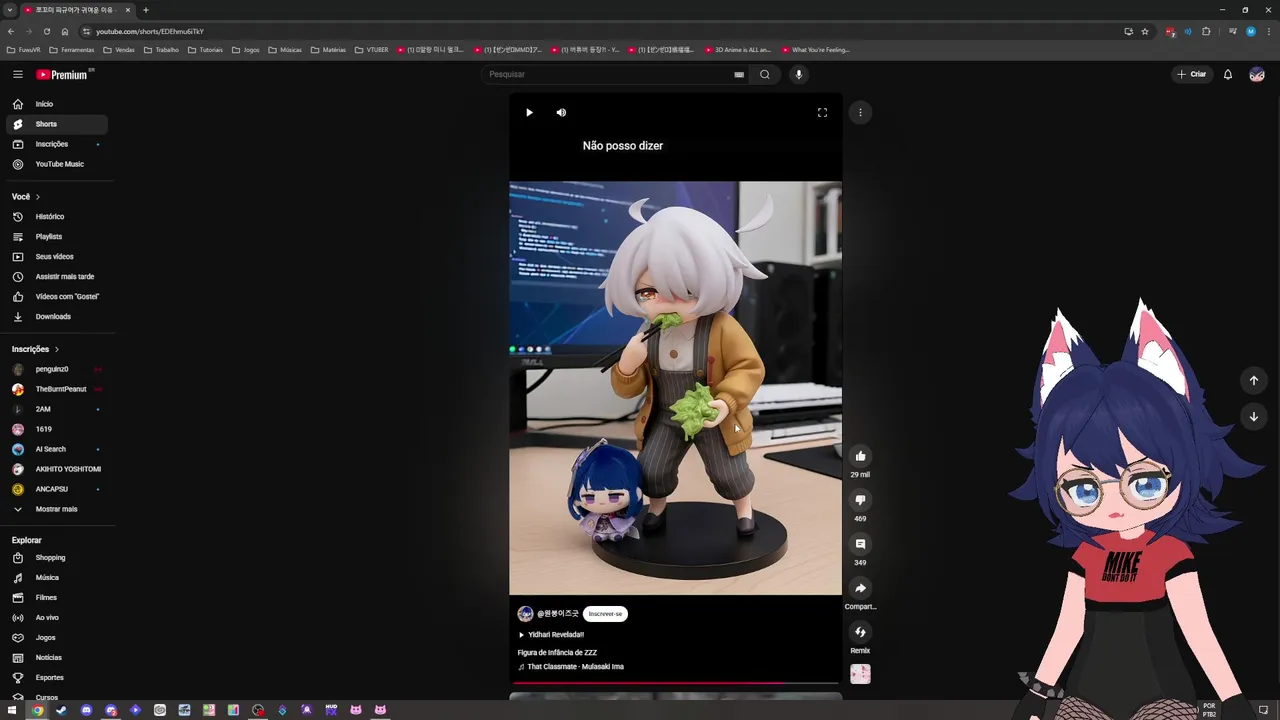The height and width of the screenshot is (720, 1280).
Task: Open Ao vivo under Explorar
Action: [57, 618]
